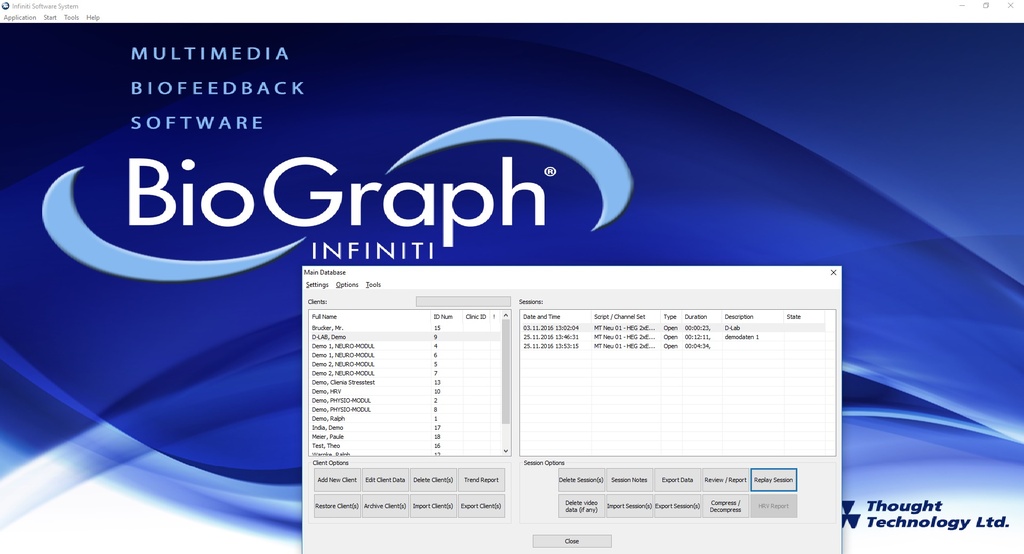The width and height of the screenshot is (1024, 554).
Task: Open the Application menu
Action: pyautogui.click(x=20, y=18)
